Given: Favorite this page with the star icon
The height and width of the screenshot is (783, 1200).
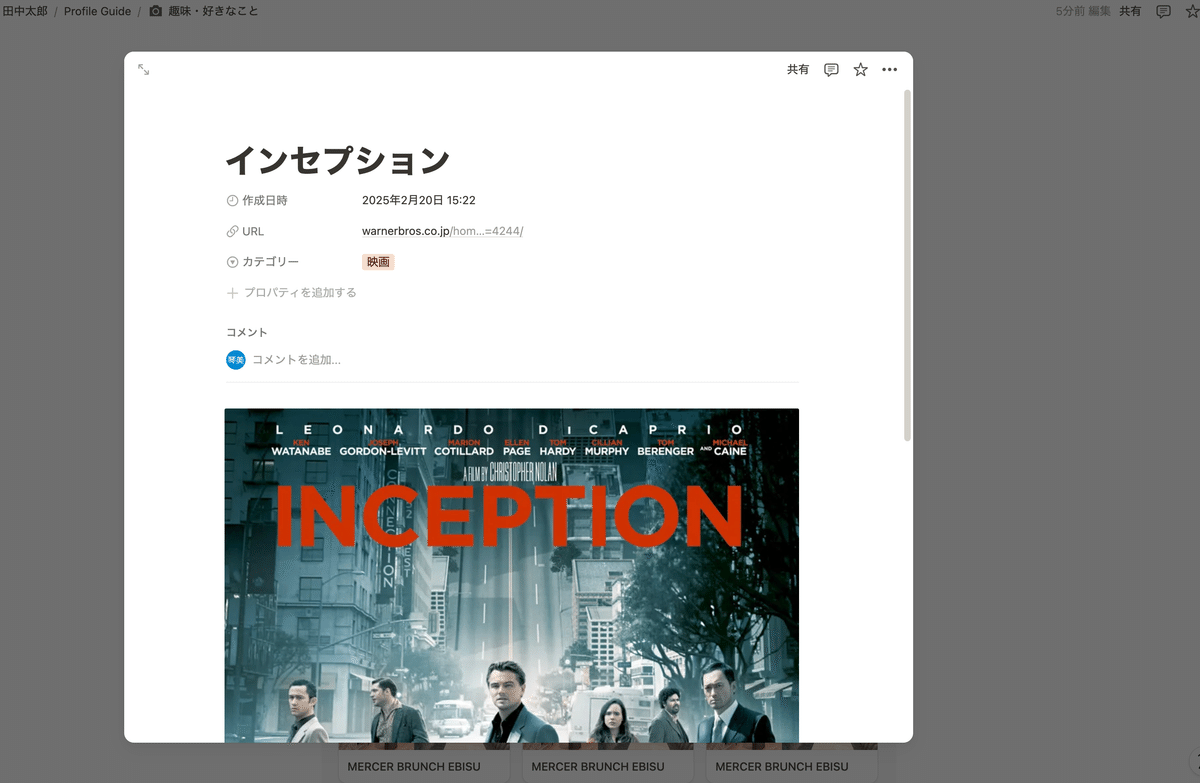Looking at the screenshot, I should (860, 70).
